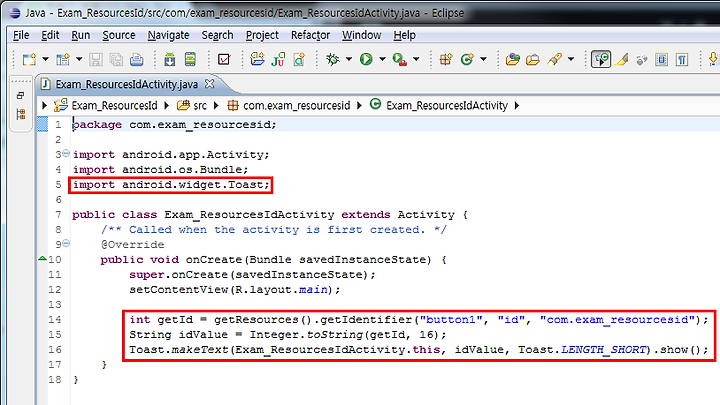Open the Android SDK Manager icon
The width and height of the screenshot is (720, 405).
[x=169, y=59]
